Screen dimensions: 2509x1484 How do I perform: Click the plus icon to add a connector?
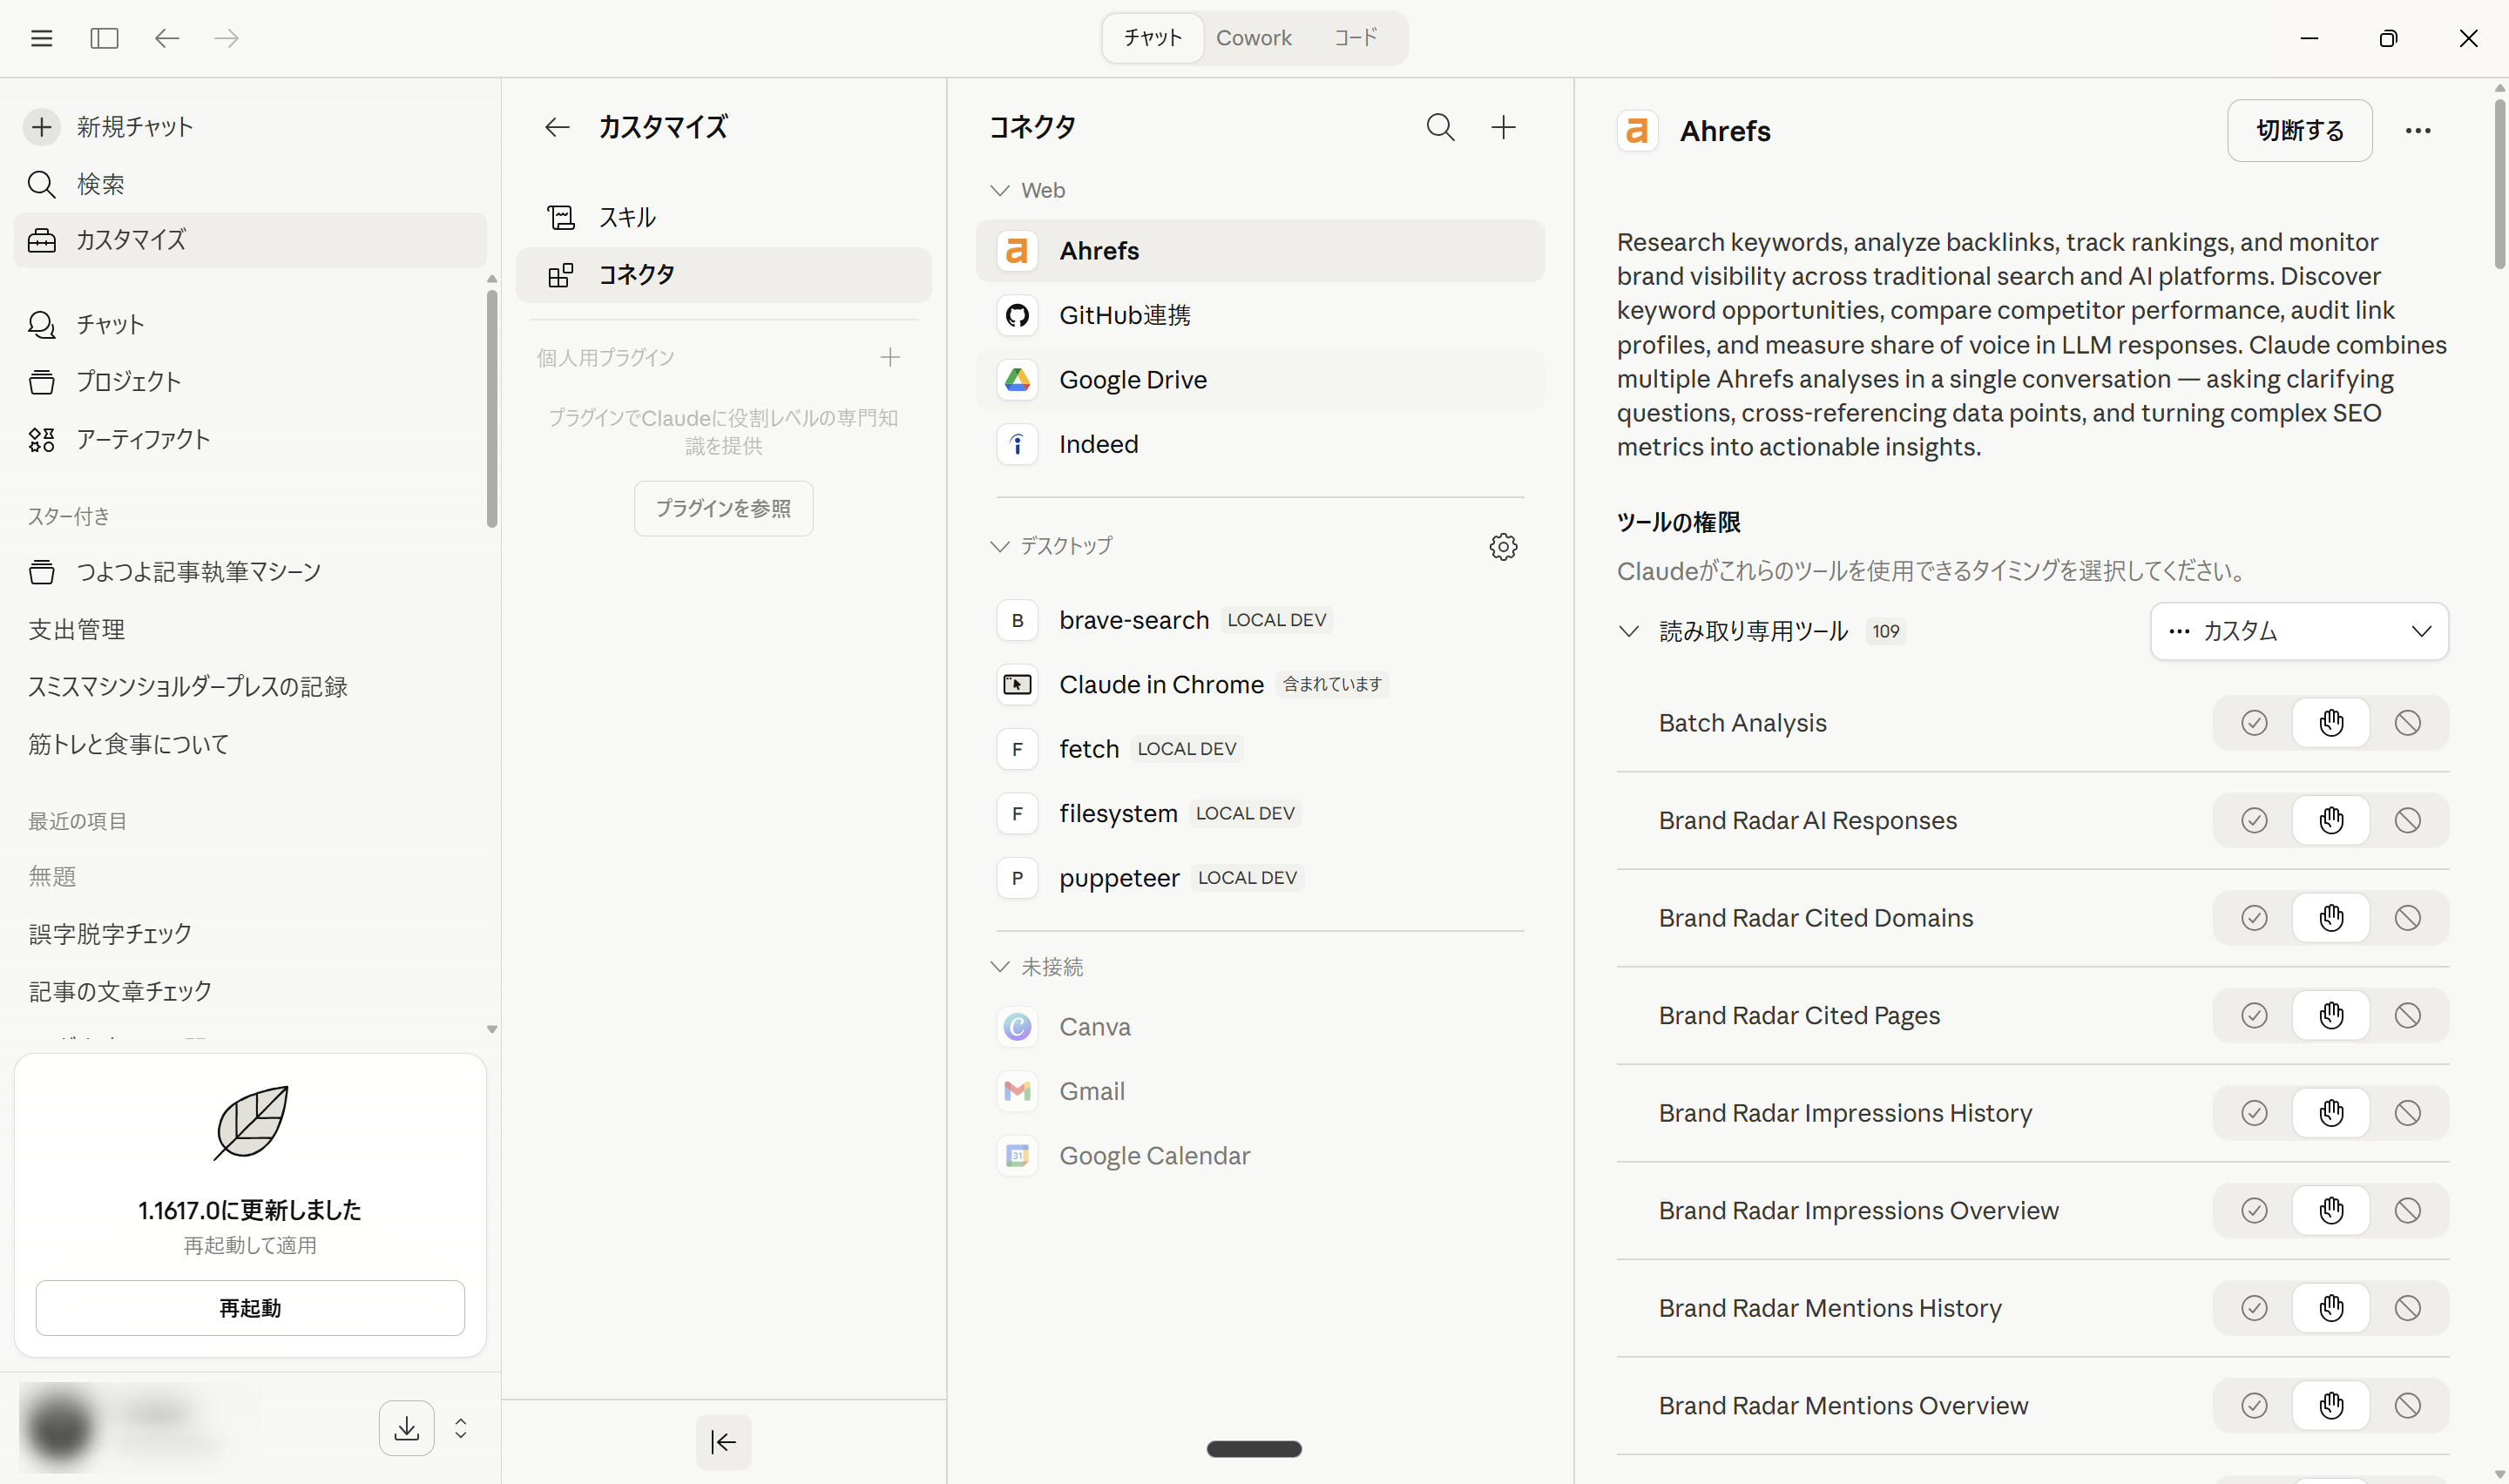click(1503, 127)
